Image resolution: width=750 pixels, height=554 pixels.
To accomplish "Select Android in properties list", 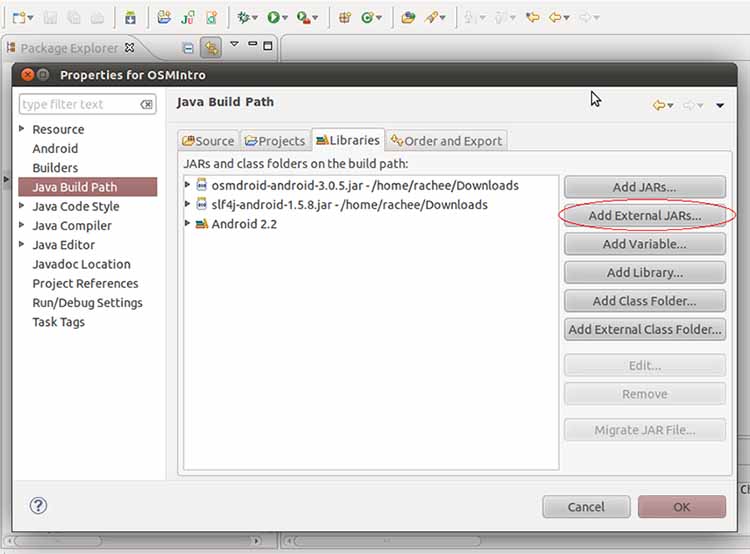I will (55, 149).
